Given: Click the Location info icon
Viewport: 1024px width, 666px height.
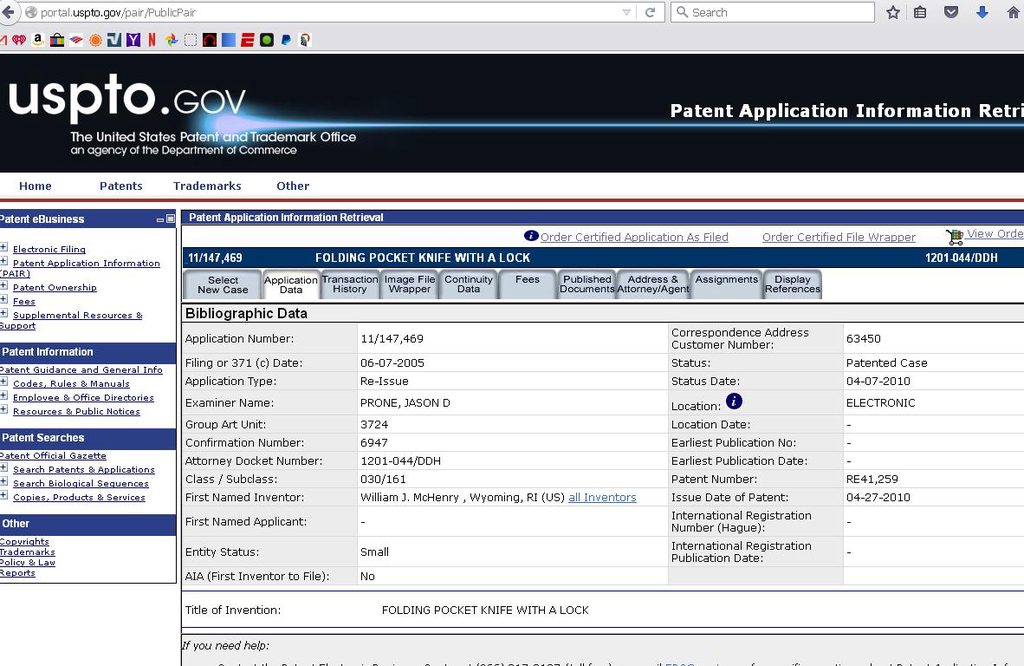Looking at the screenshot, I should (x=734, y=401).
